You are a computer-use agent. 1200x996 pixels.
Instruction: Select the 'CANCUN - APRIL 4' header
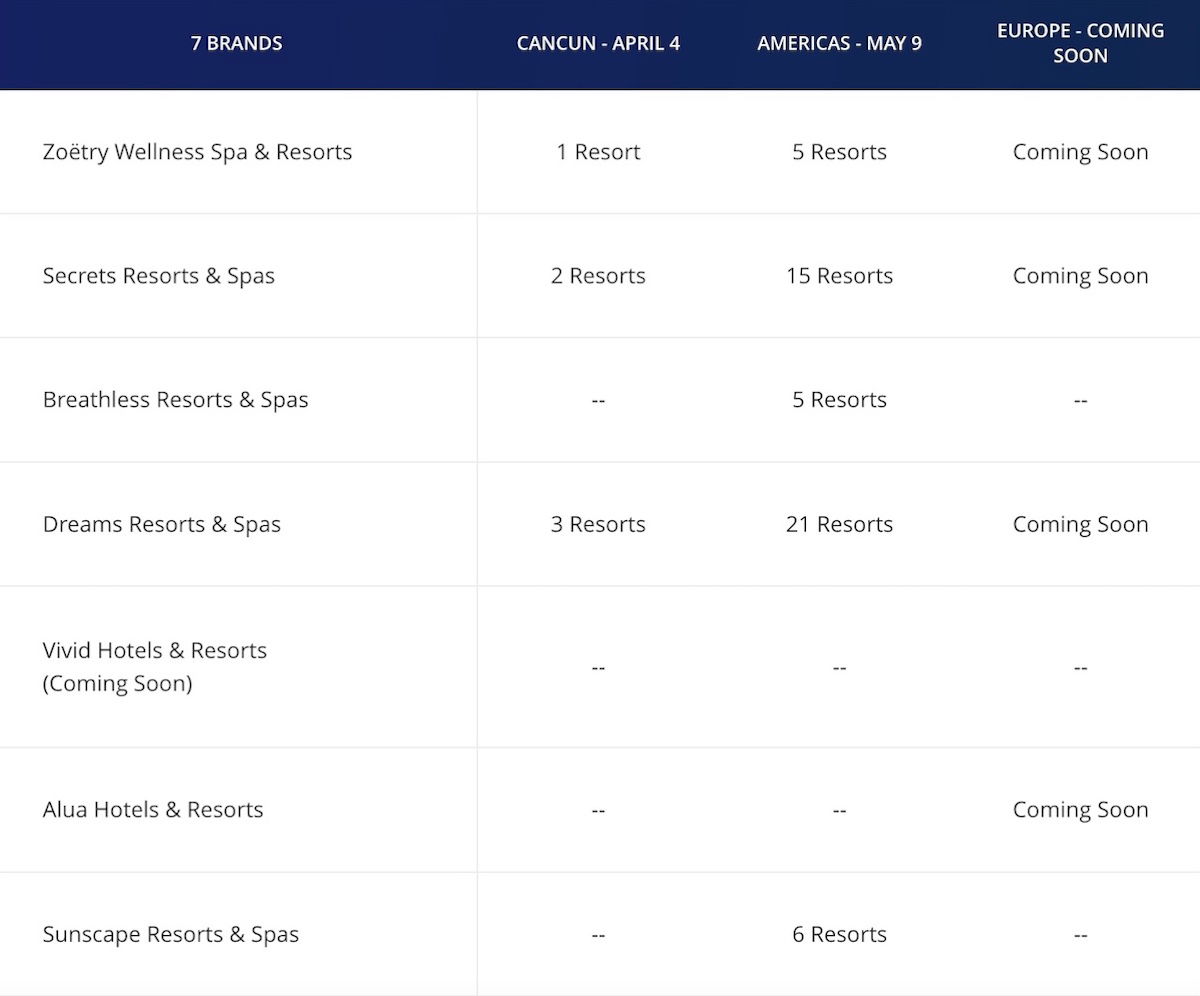tap(598, 43)
